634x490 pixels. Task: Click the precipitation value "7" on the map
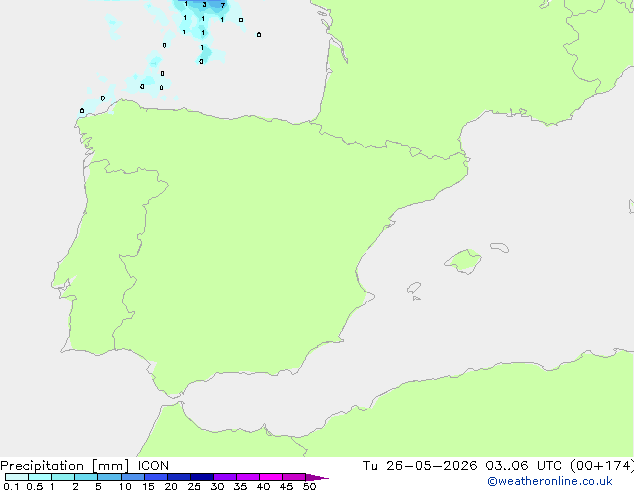pos(223,5)
